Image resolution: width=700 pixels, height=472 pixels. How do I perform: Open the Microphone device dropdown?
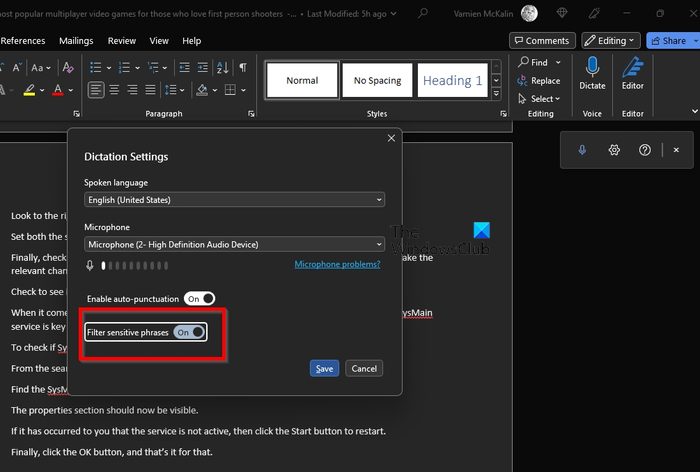coord(234,244)
